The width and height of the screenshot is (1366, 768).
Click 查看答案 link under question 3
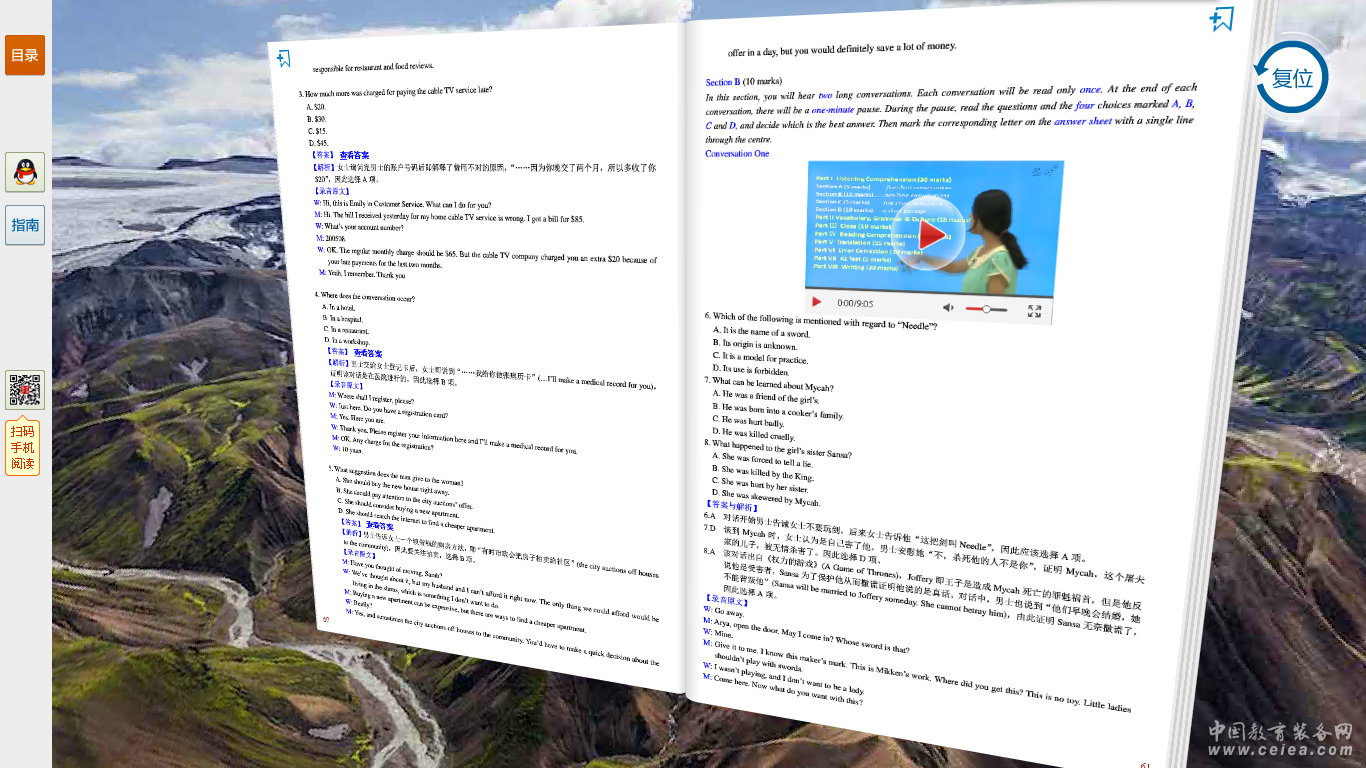point(354,156)
